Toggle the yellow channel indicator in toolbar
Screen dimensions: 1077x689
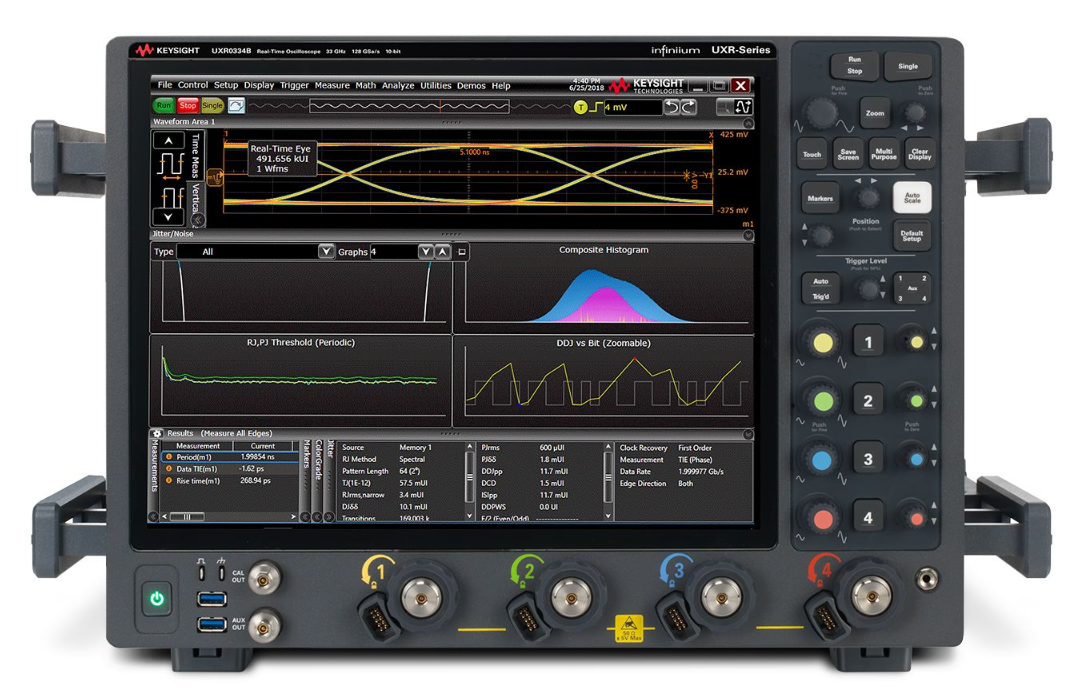tap(579, 107)
